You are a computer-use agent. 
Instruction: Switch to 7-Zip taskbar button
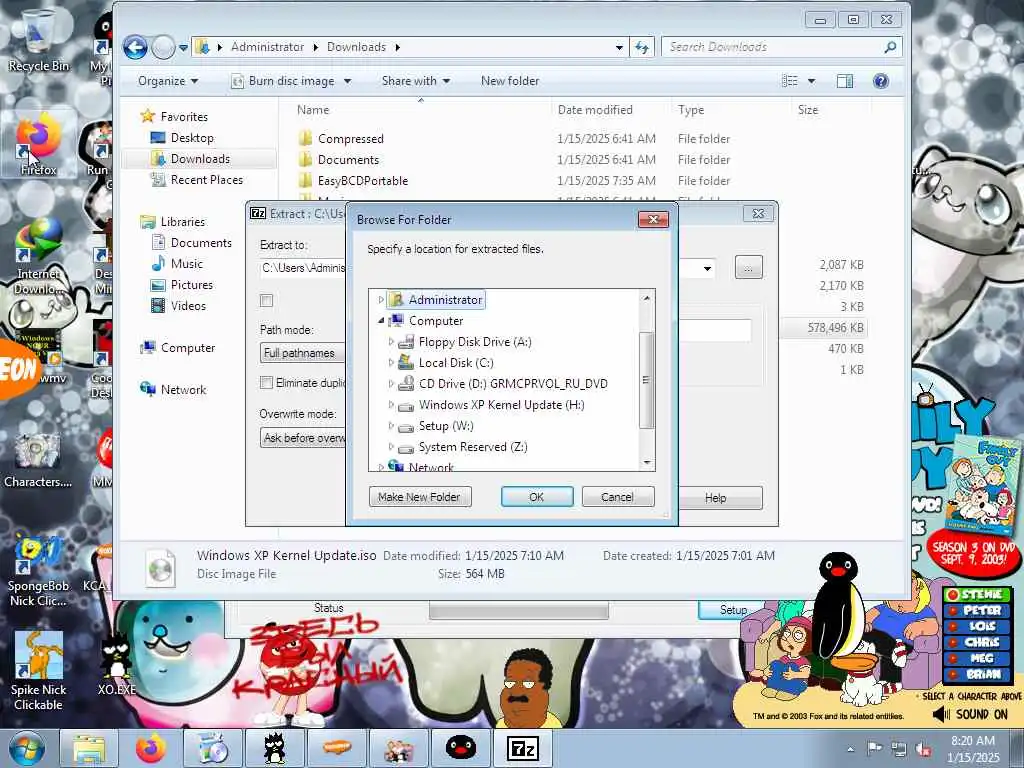pos(522,748)
